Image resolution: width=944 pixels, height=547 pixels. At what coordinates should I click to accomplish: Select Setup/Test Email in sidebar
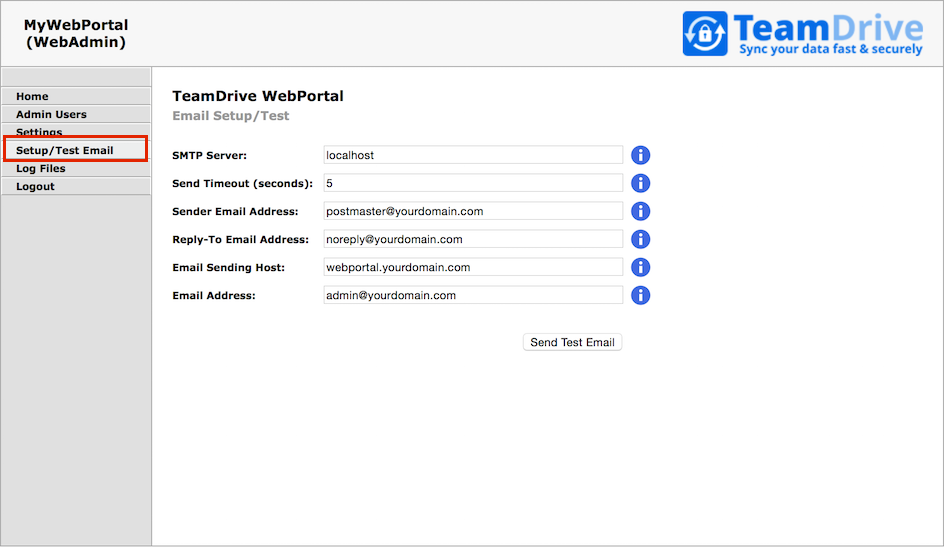point(76,149)
